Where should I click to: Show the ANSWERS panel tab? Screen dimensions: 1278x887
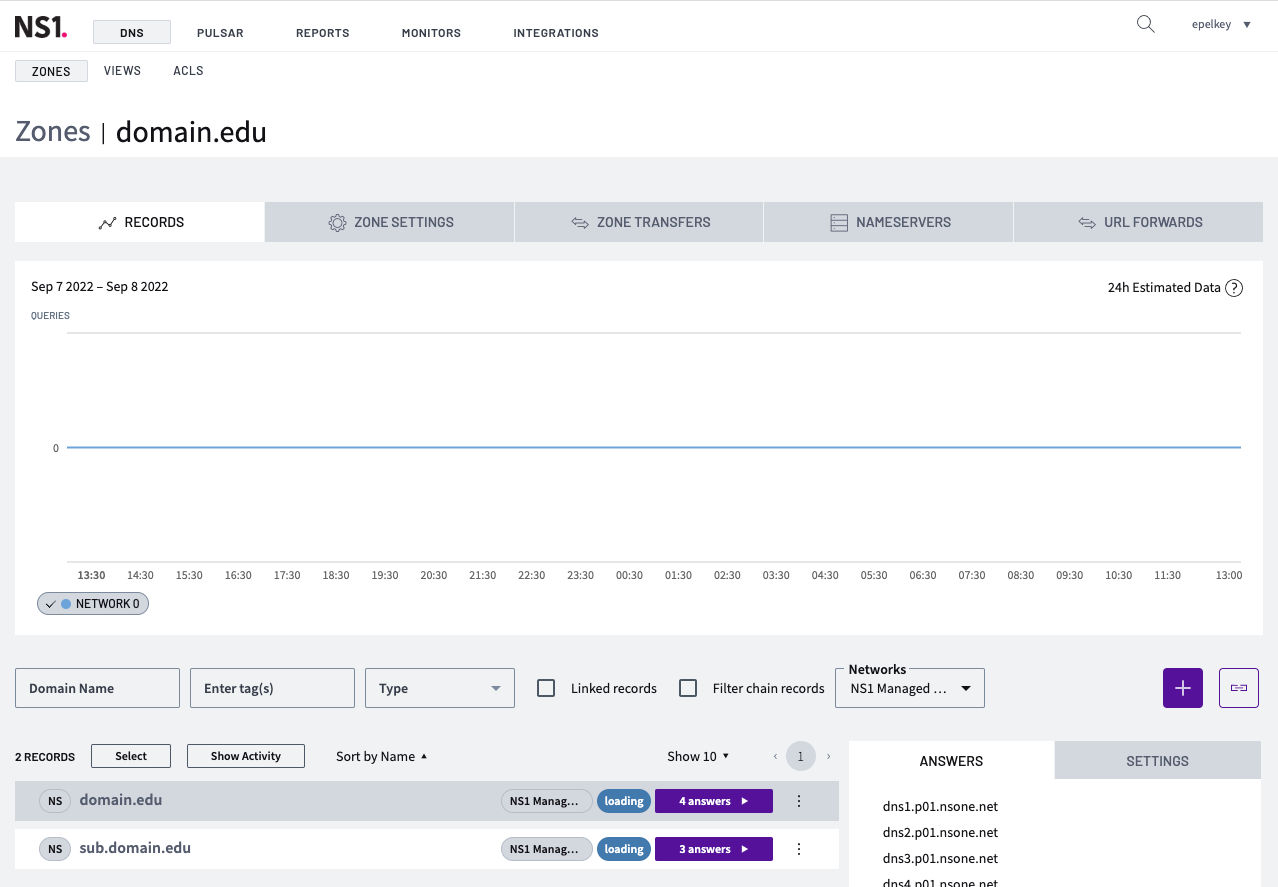pyautogui.click(x=951, y=761)
